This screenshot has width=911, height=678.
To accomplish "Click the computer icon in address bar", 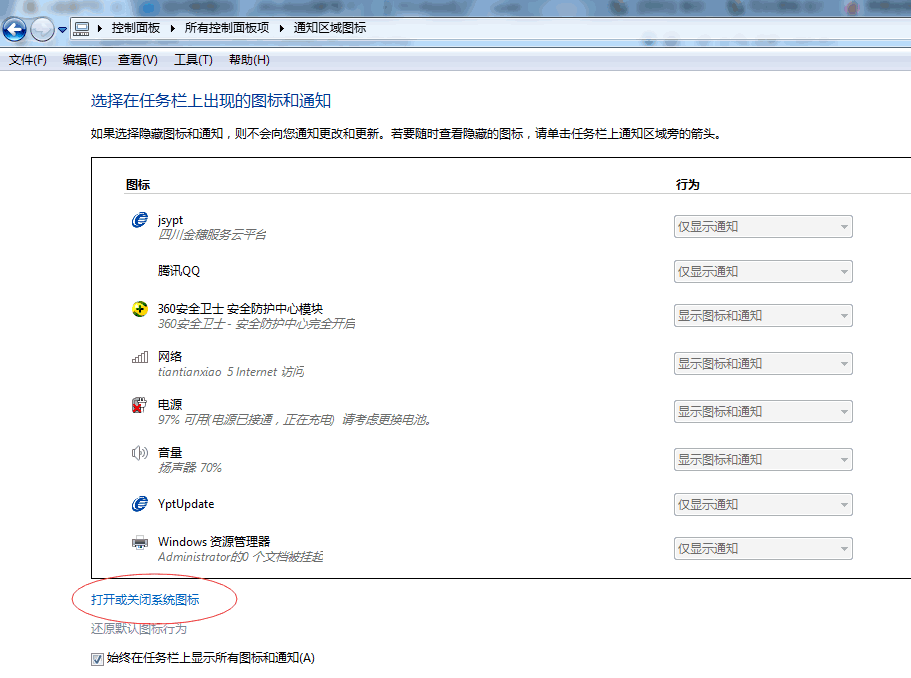I will (x=81, y=28).
